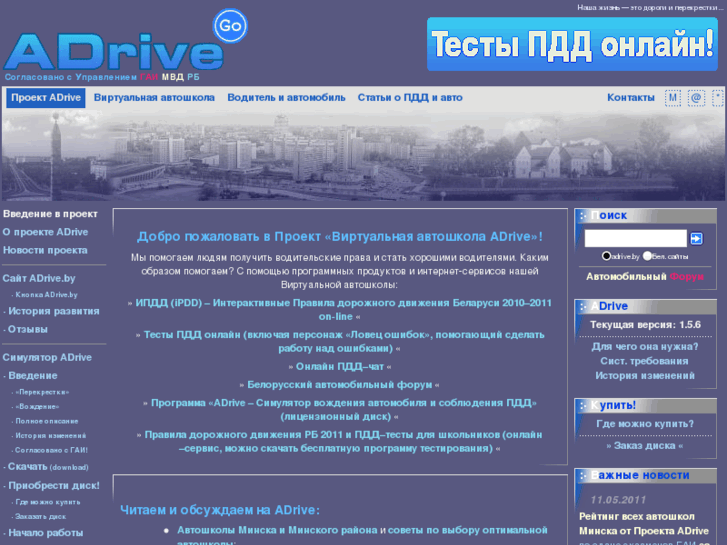727x545 pixels.
Task: Select the adrive.by search radio button
Action: (606, 256)
